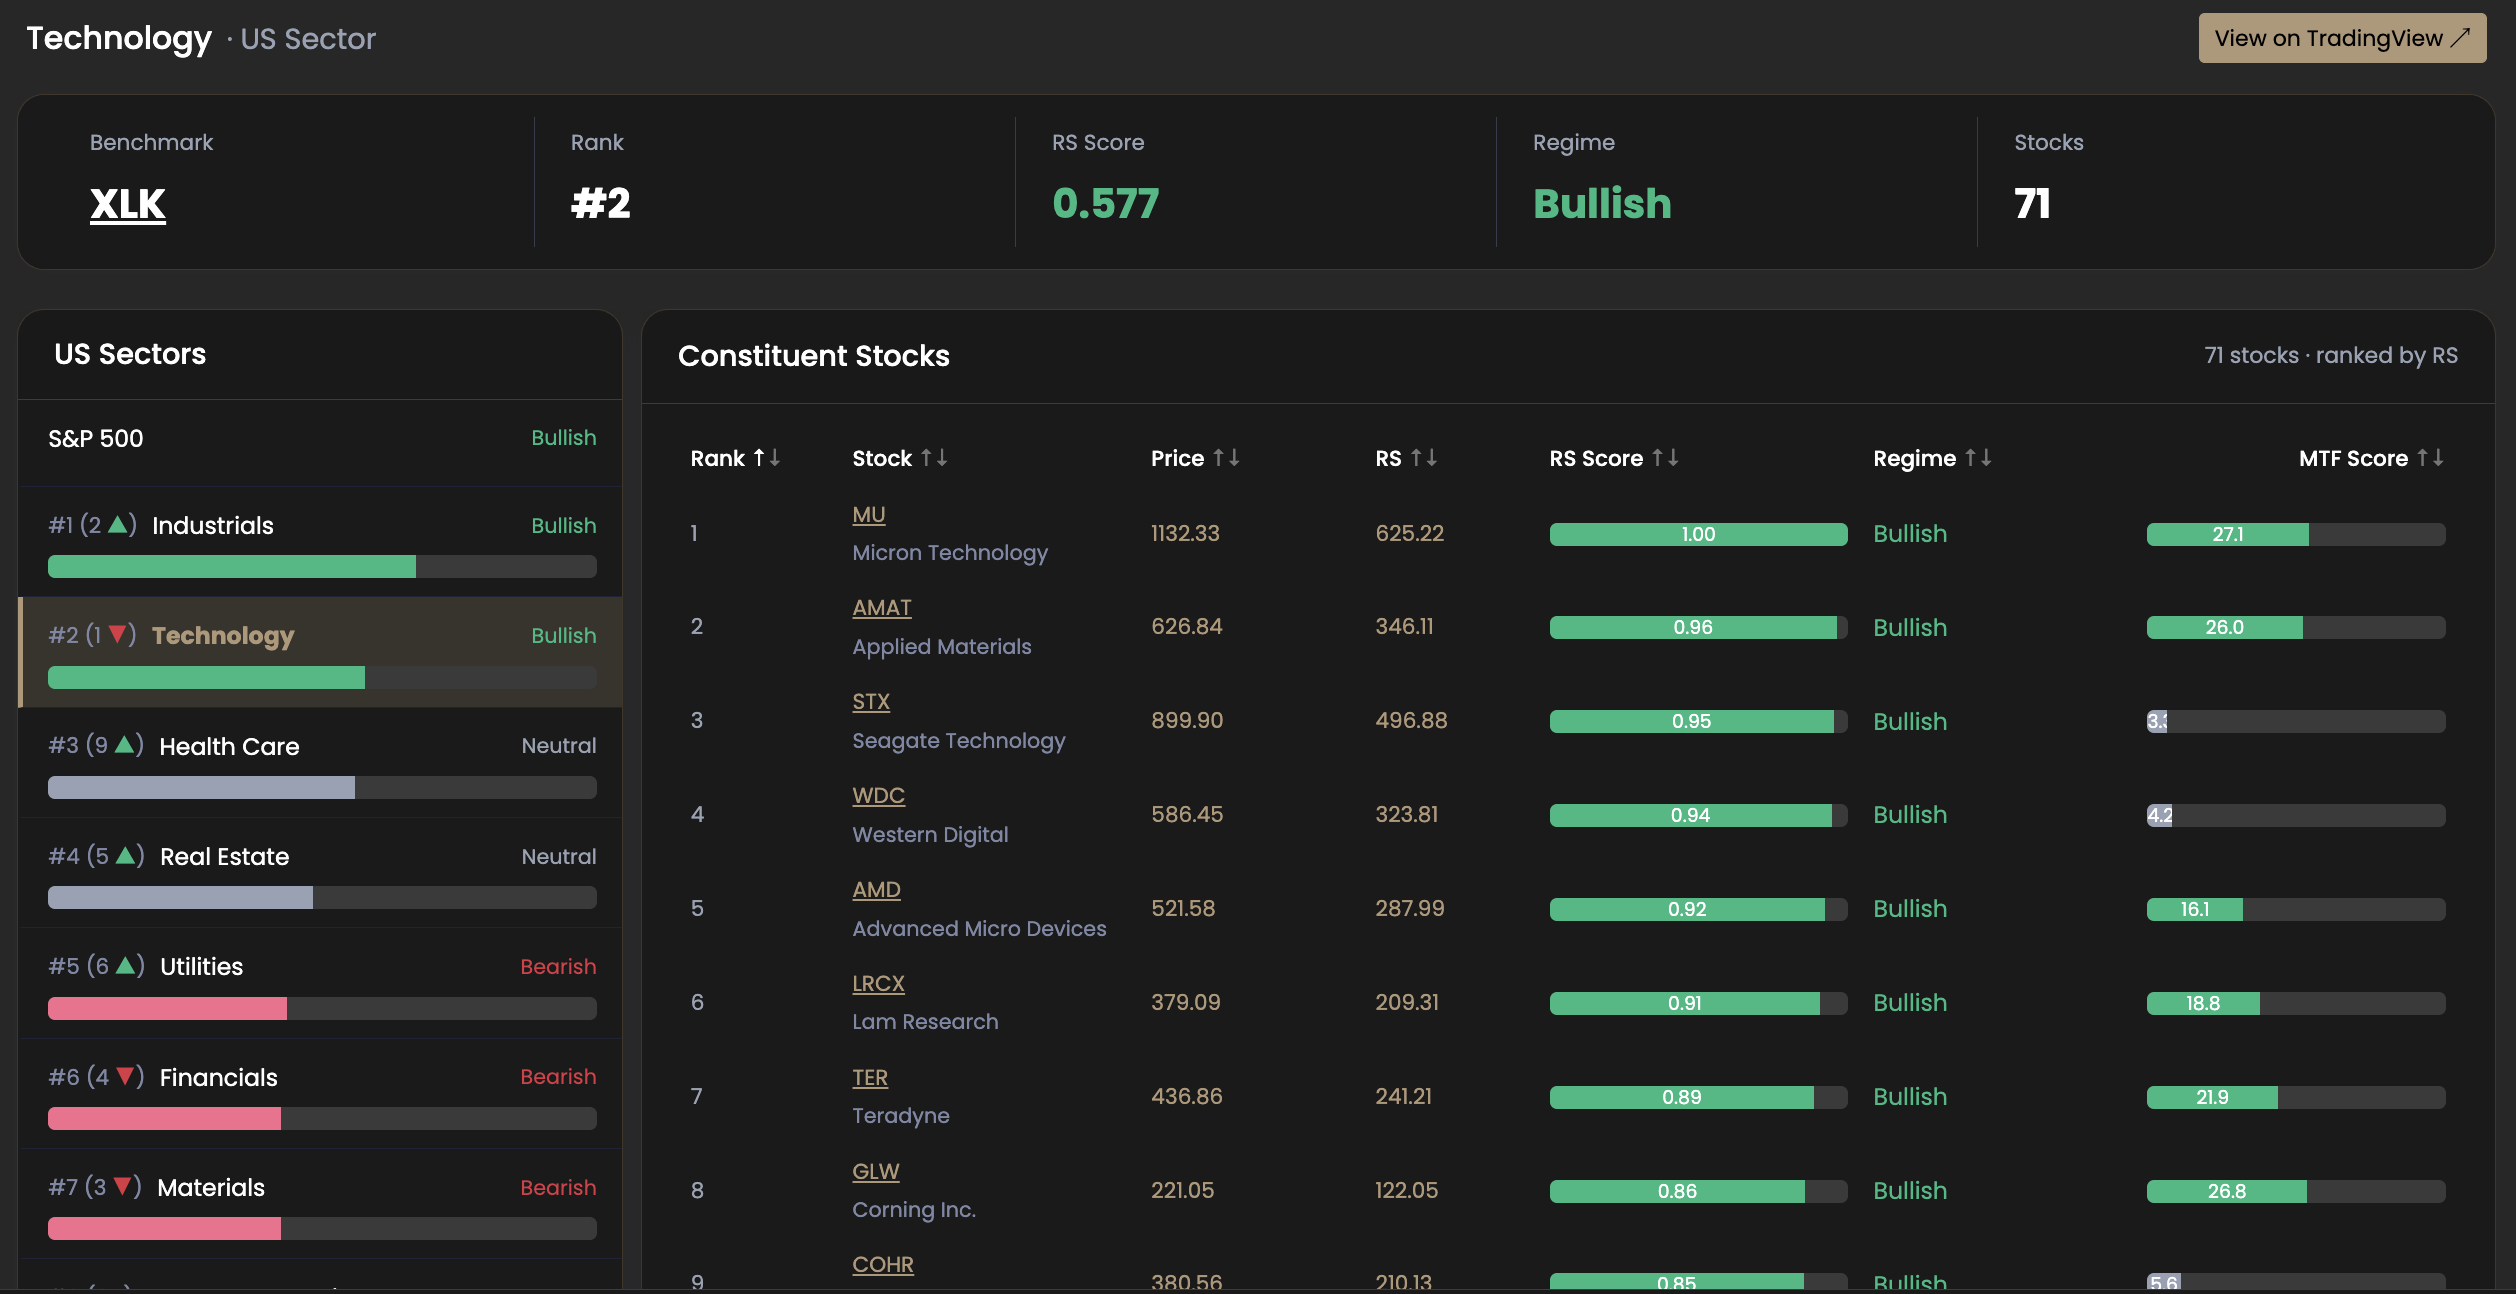Click RS value 122.05 for Corning
The width and height of the screenshot is (2516, 1294).
tap(1406, 1190)
